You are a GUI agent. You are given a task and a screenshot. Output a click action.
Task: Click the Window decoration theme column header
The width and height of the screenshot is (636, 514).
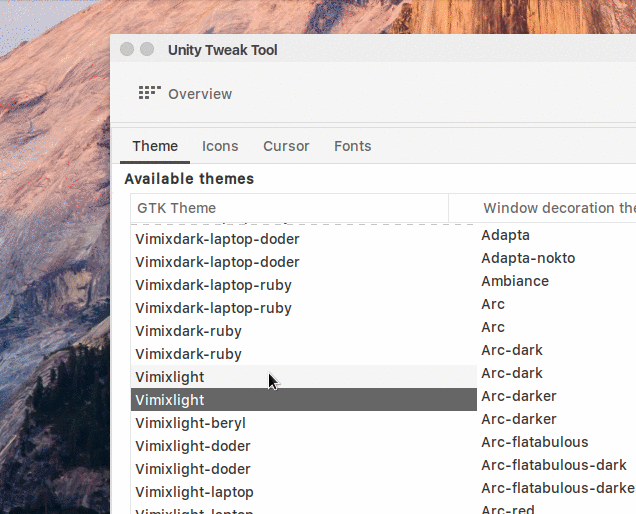542,208
